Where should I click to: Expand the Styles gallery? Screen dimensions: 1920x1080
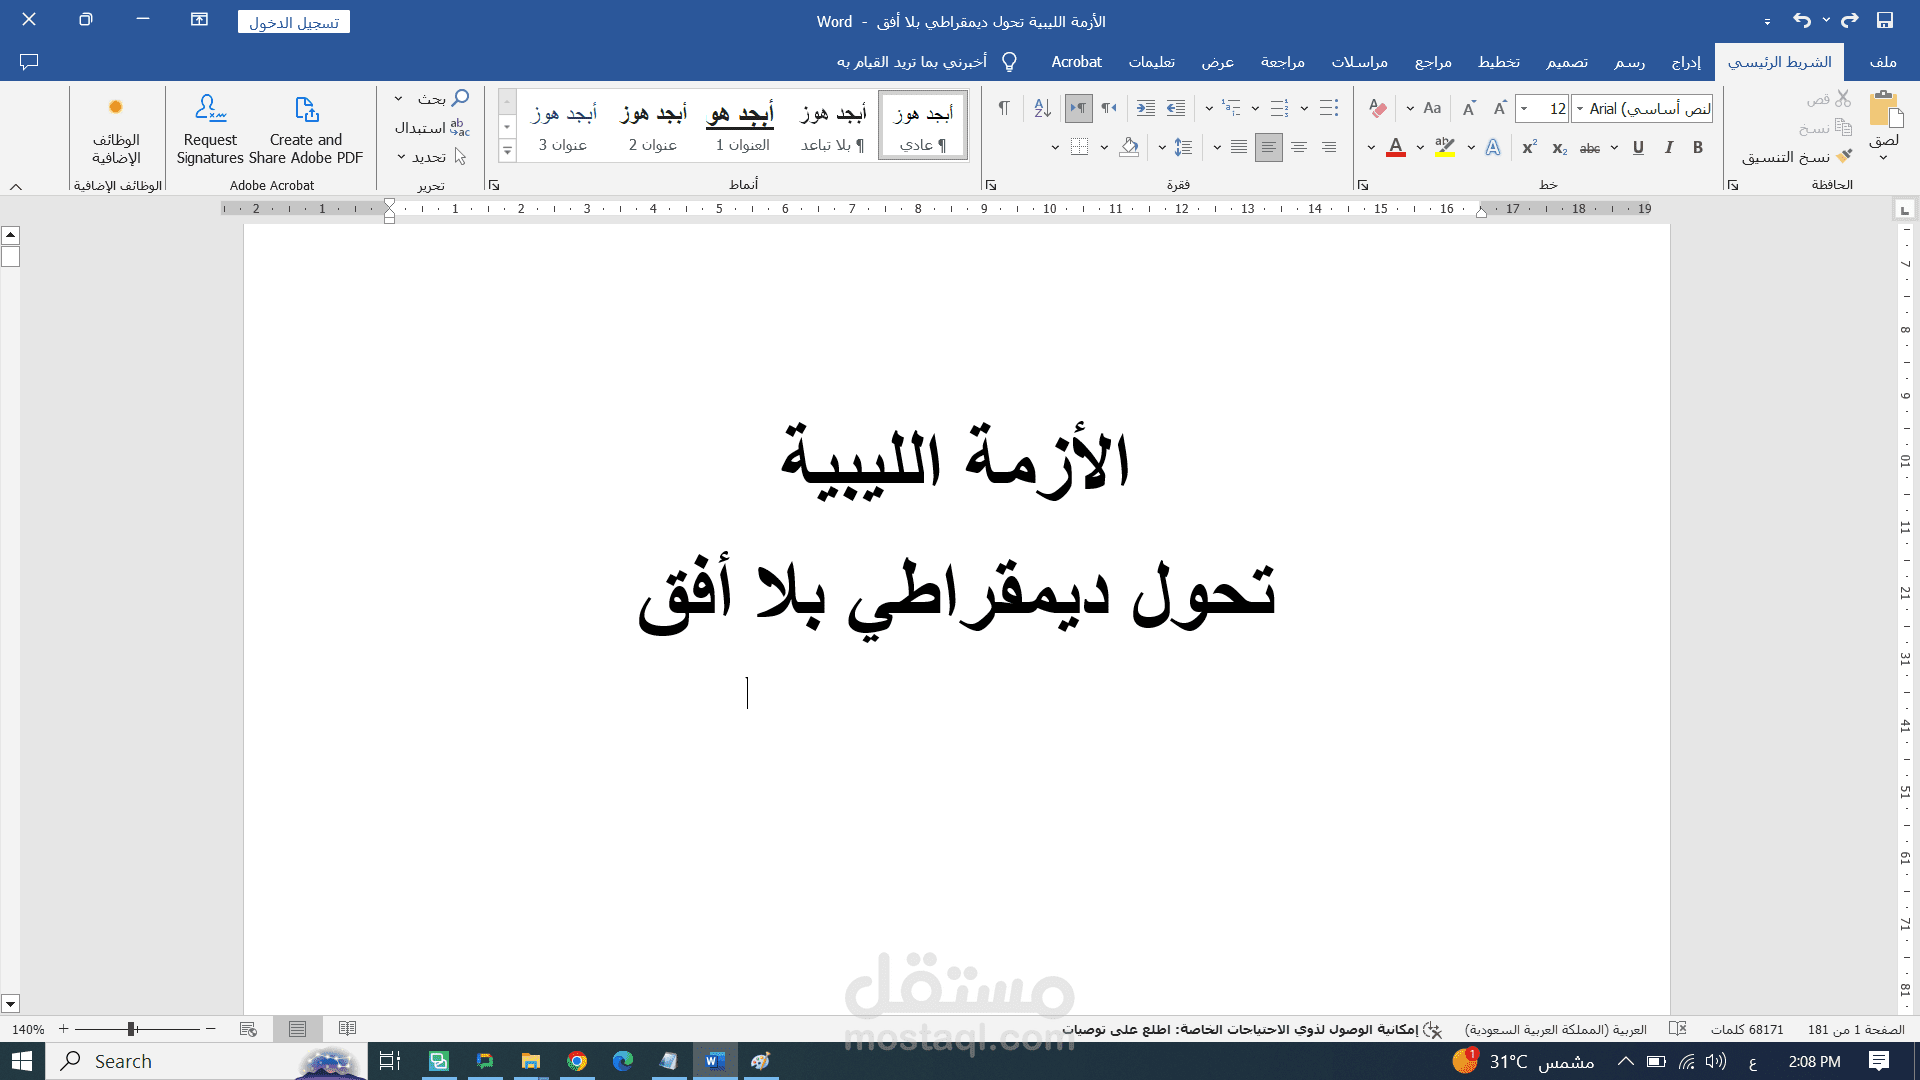pos(507,152)
